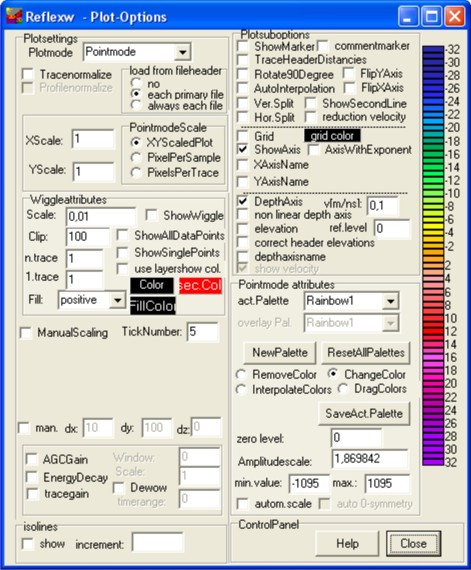Tick the AutoInterpolation checkbox
This screenshot has width=471, height=570.
[x=243, y=88]
